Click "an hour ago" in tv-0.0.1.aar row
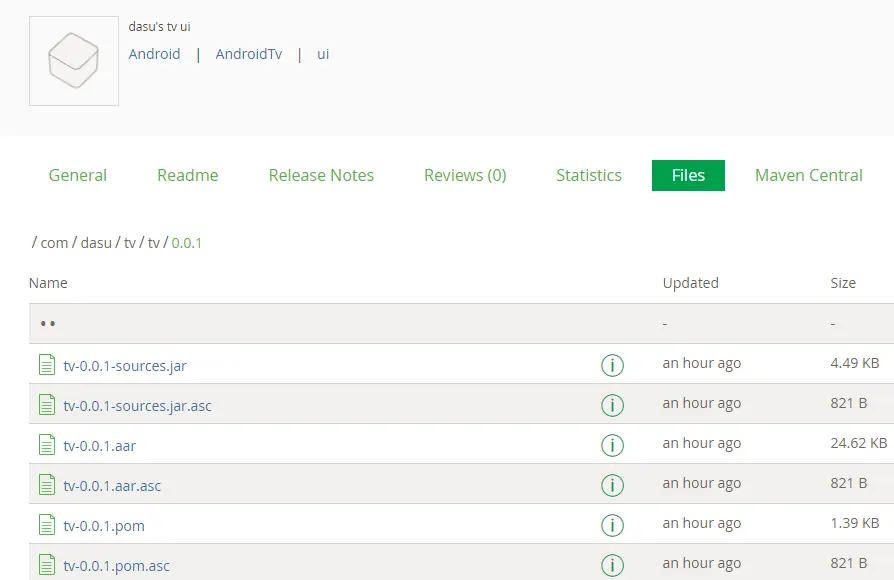The height and width of the screenshot is (580, 894). pyautogui.click(x=702, y=443)
